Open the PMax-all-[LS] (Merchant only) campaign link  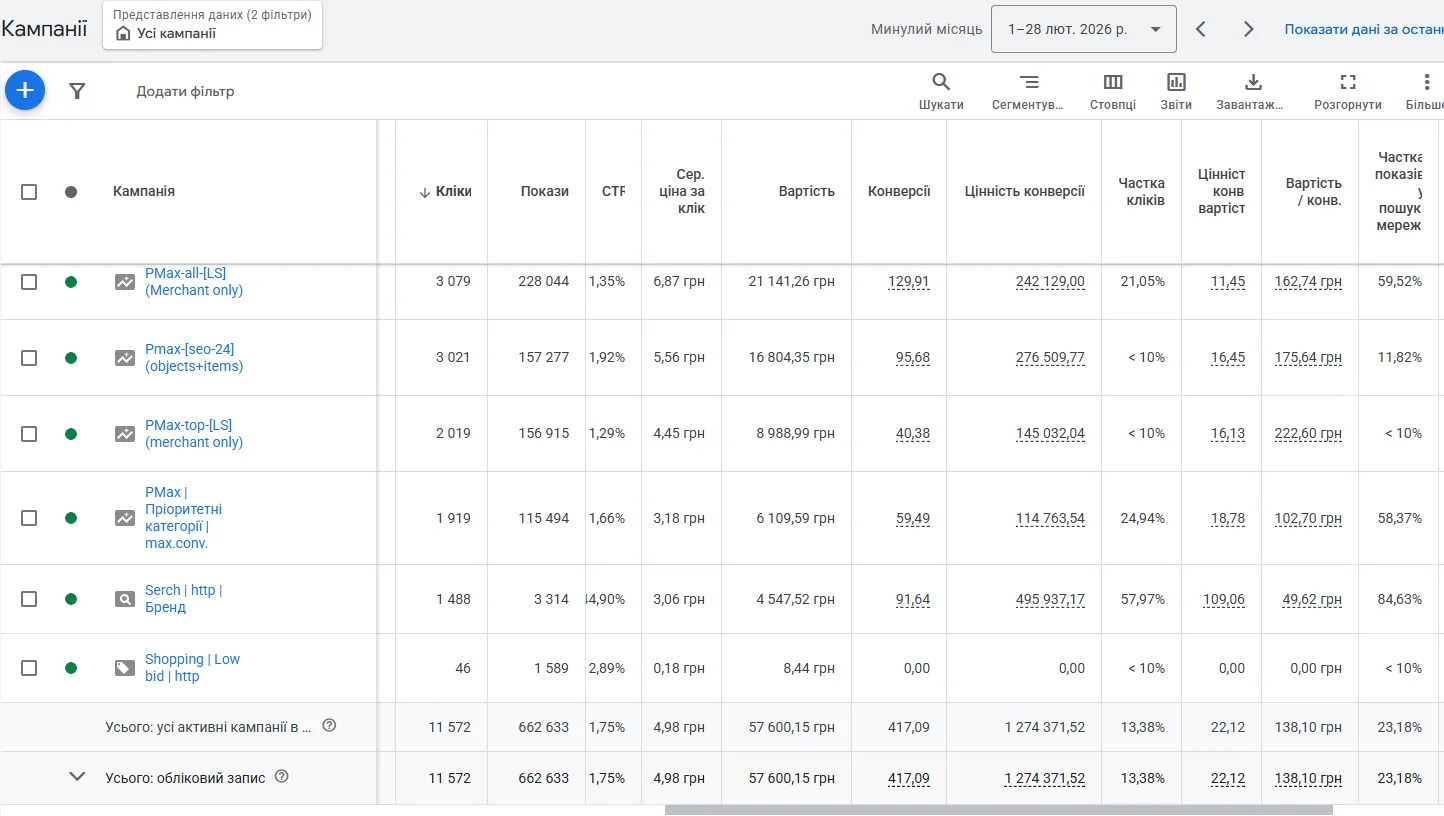coord(194,282)
